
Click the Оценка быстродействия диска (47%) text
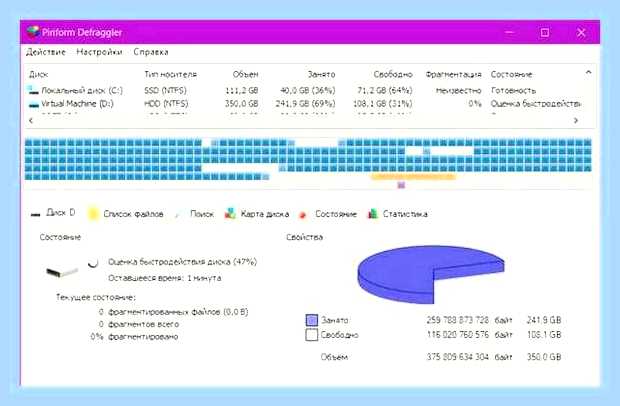click(182, 262)
